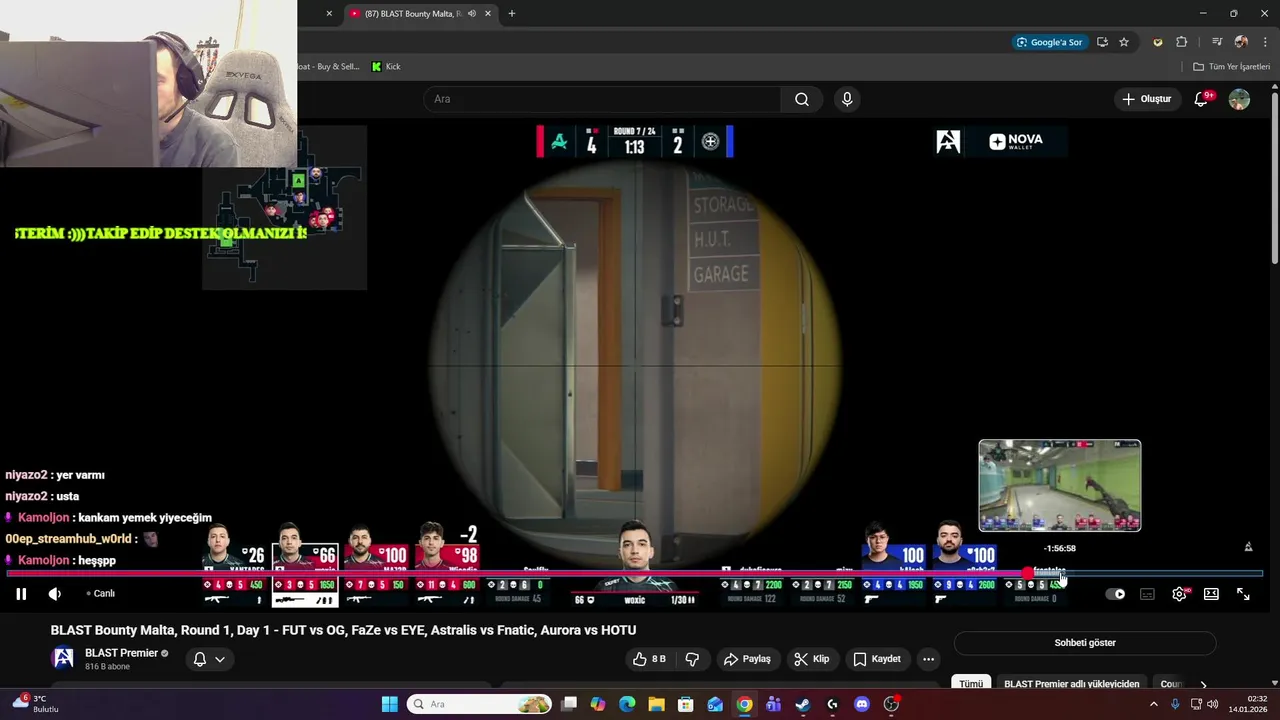Open BLAST Premier channel avatar
Image resolution: width=1280 pixels, height=720 pixels.
[x=63, y=658]
